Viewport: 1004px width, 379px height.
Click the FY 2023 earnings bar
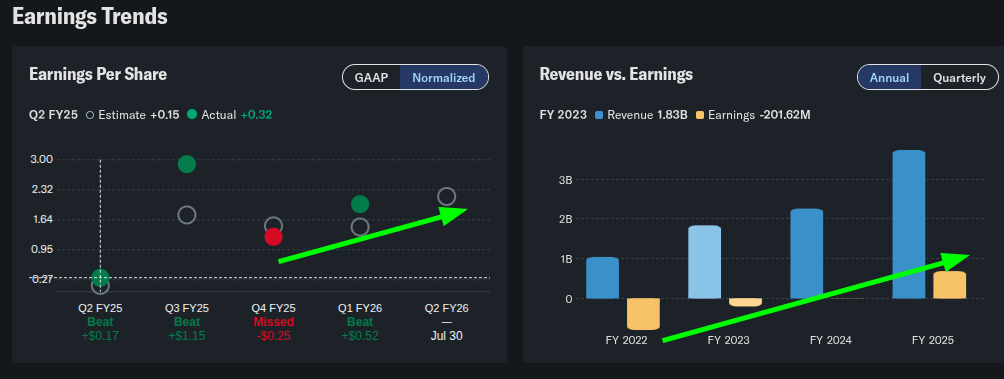745,302
